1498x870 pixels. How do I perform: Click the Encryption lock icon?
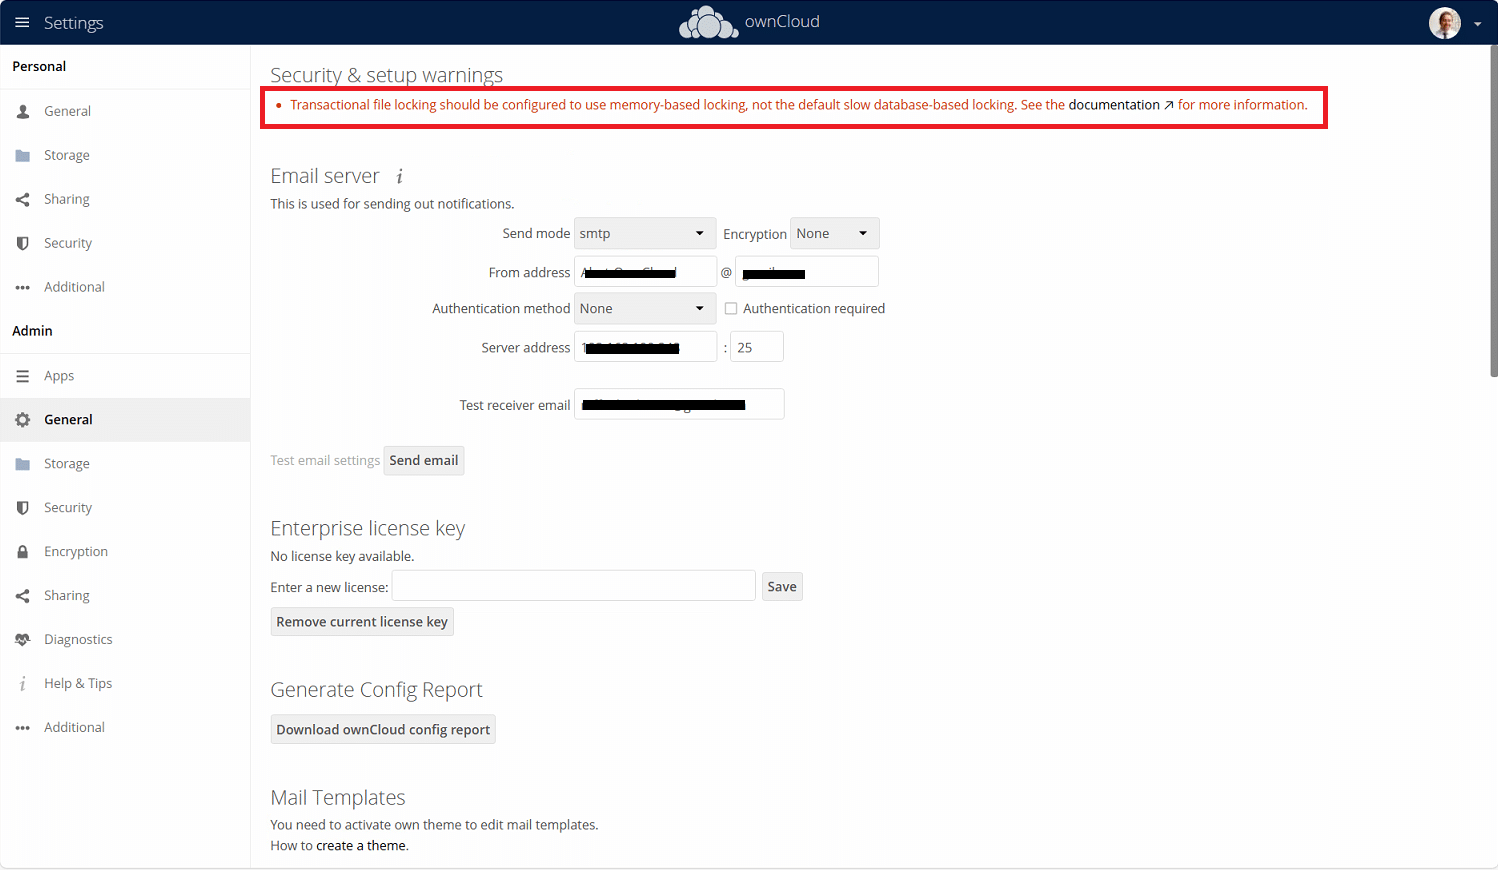(23, 552)
